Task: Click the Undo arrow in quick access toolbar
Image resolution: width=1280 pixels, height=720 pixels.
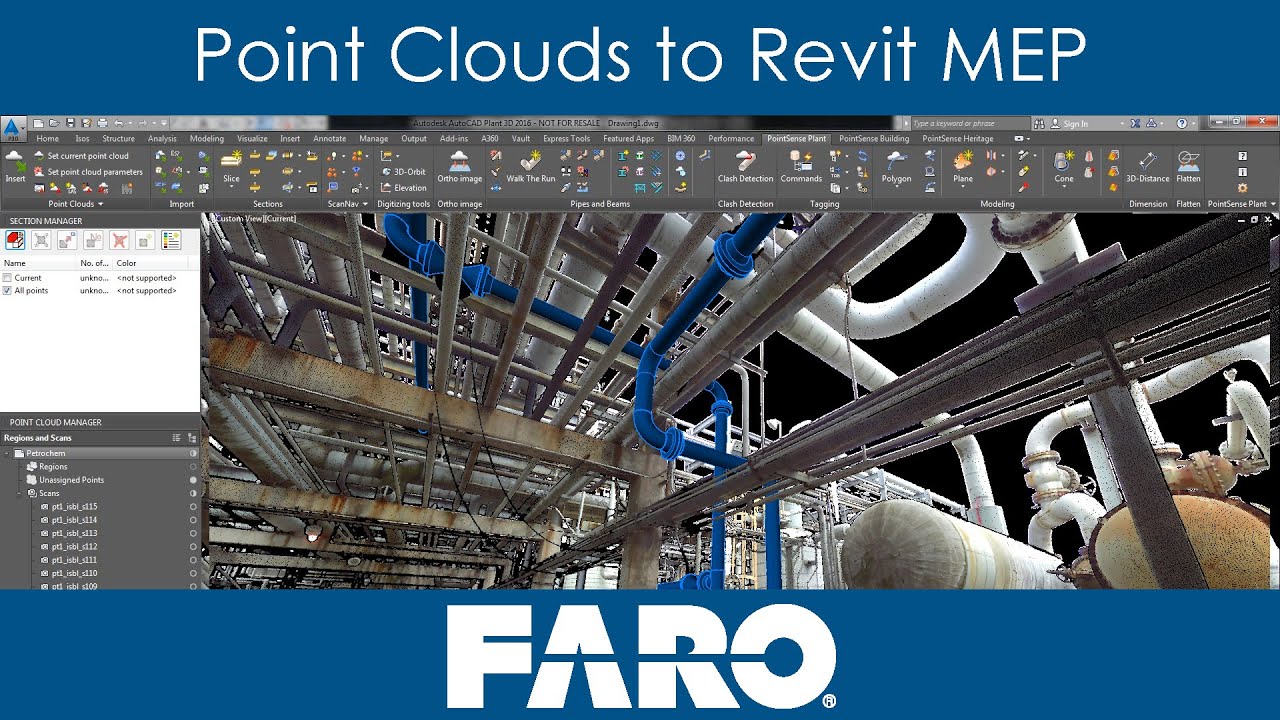Action: pyautogui.click(x=118, y=123)
